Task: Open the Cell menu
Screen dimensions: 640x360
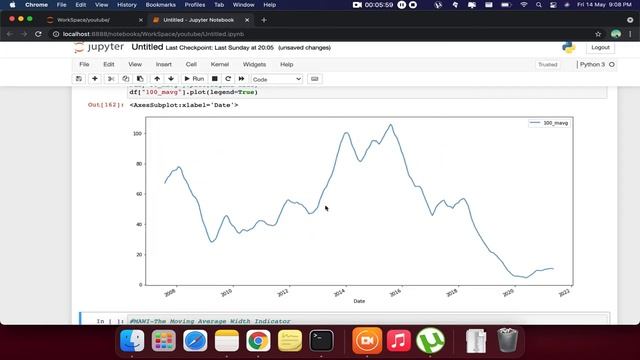Action: point(191,64)
